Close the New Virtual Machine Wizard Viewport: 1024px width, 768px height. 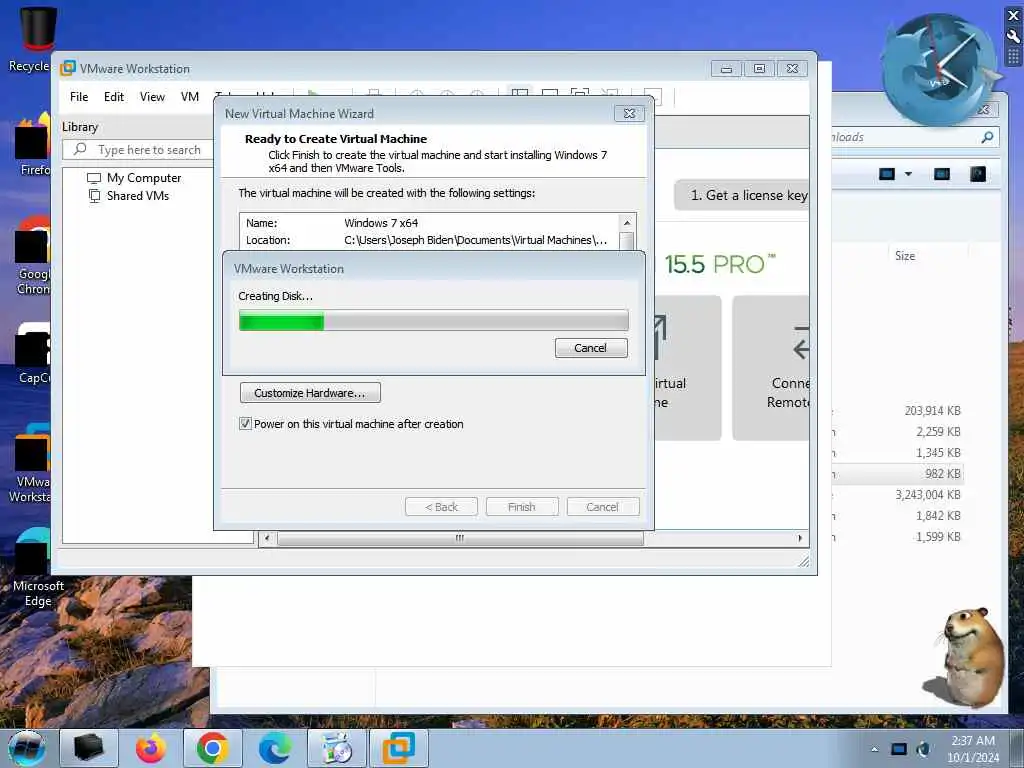[630, 114]
